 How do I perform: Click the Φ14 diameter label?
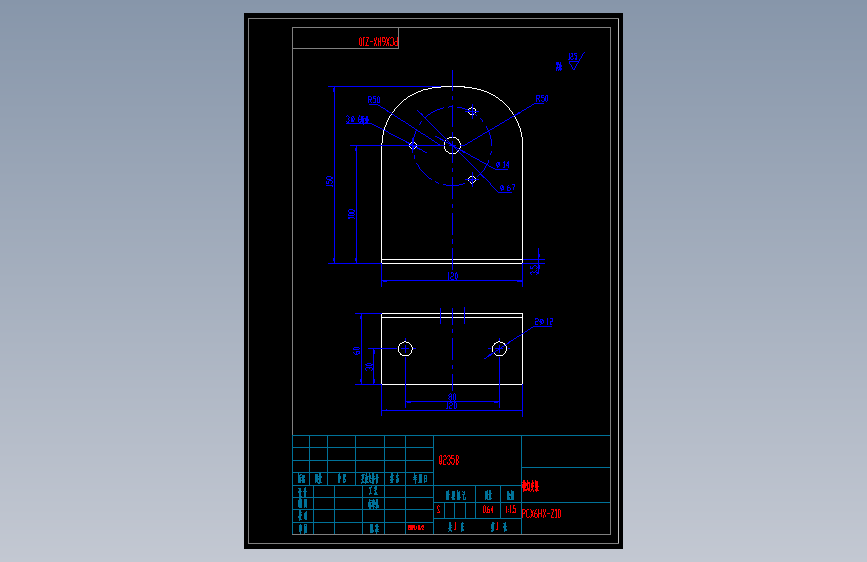[x=503, y=165]
